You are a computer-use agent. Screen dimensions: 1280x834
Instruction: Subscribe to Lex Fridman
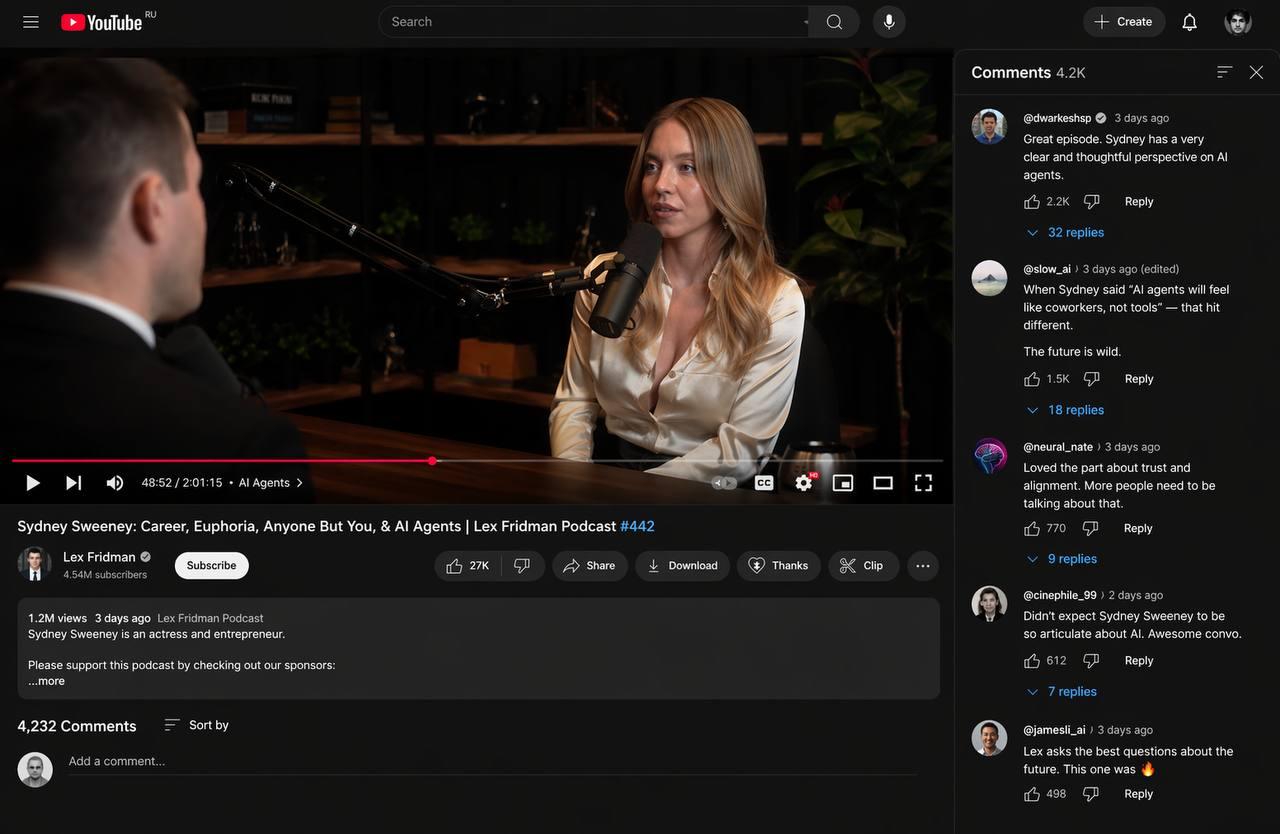212,565
